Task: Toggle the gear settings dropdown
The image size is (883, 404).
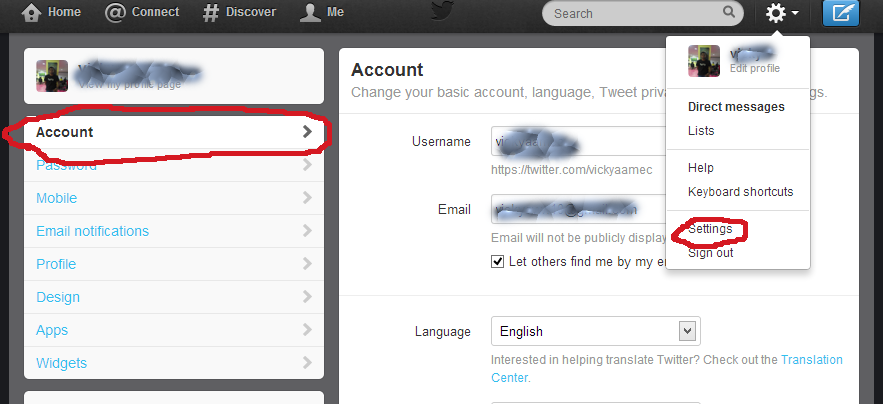Action: (782, 12)
